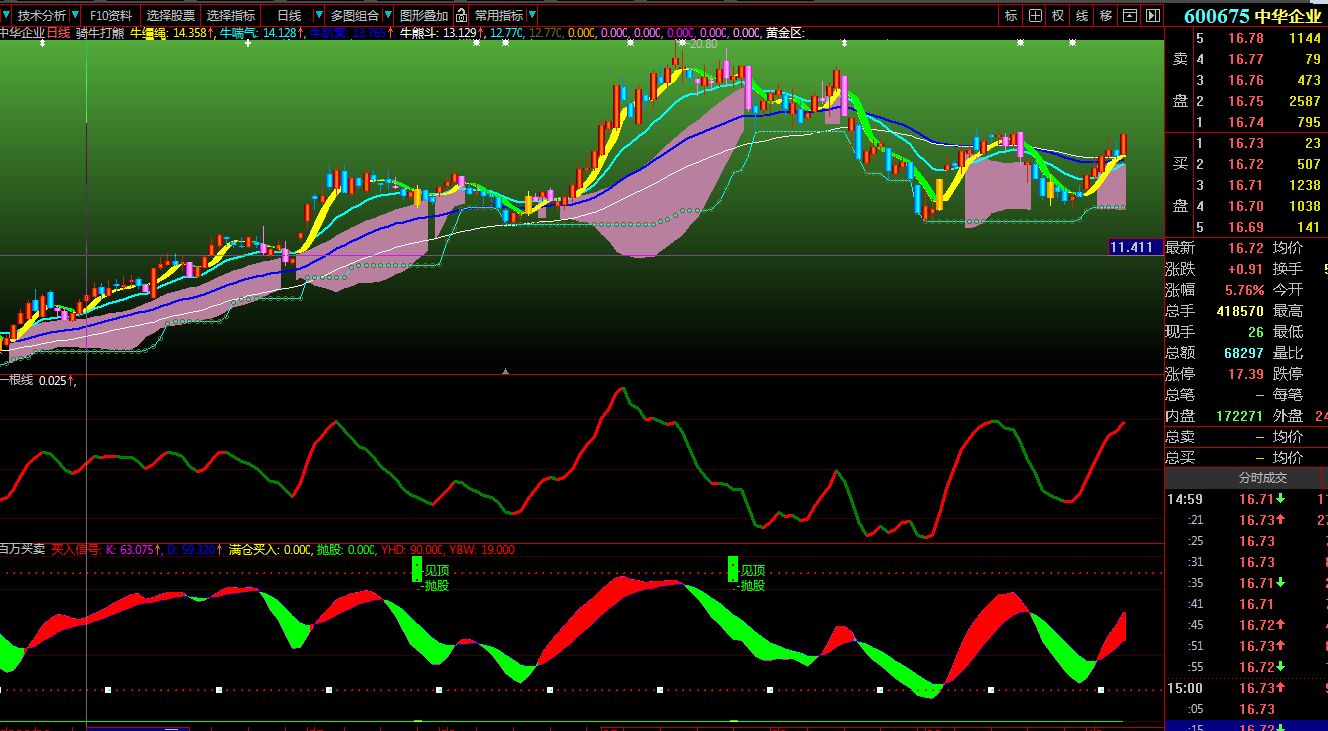1328x731 pixels.
Task: Click the 百万买卖 indicator name
Action: (22, 550)
